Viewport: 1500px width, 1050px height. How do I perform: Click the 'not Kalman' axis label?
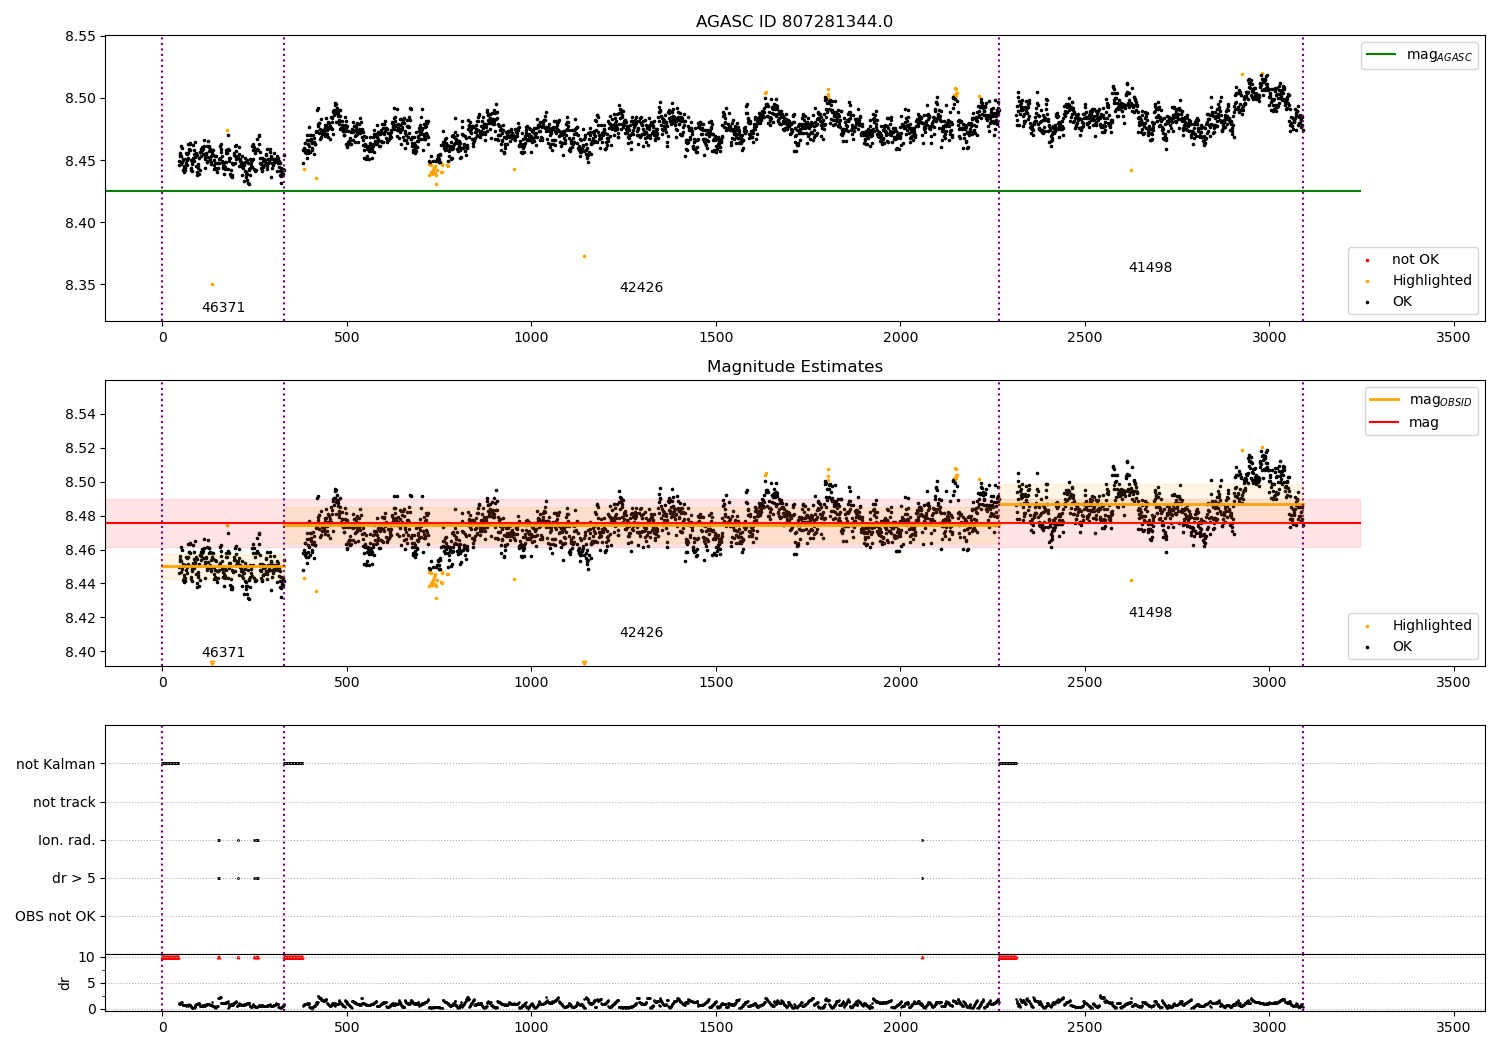tap(56, 765)
